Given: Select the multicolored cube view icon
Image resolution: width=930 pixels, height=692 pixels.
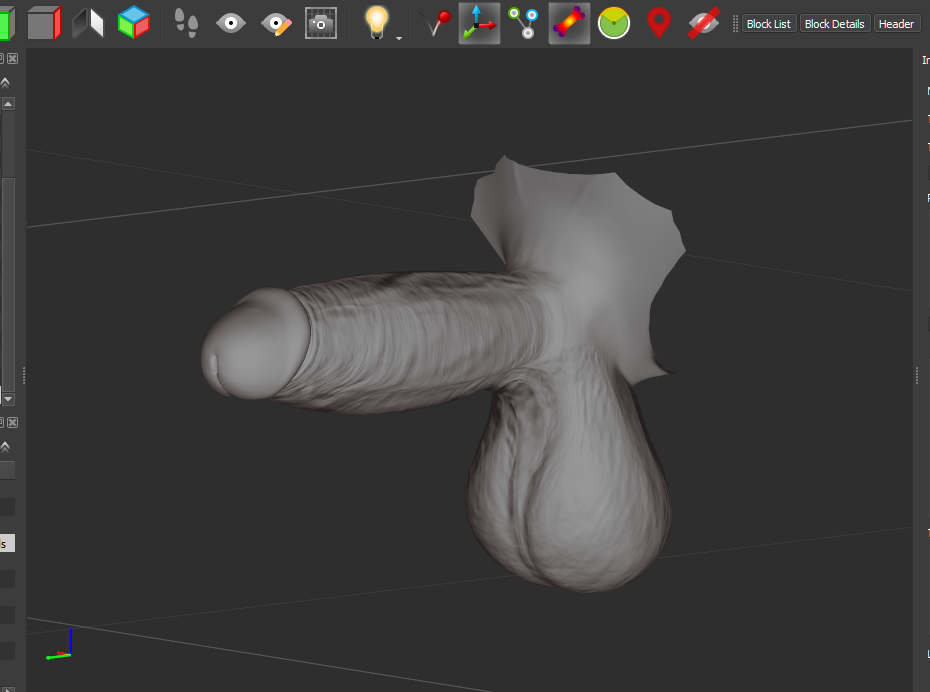Looking at the screenshot, I should [x=134, y=23].
